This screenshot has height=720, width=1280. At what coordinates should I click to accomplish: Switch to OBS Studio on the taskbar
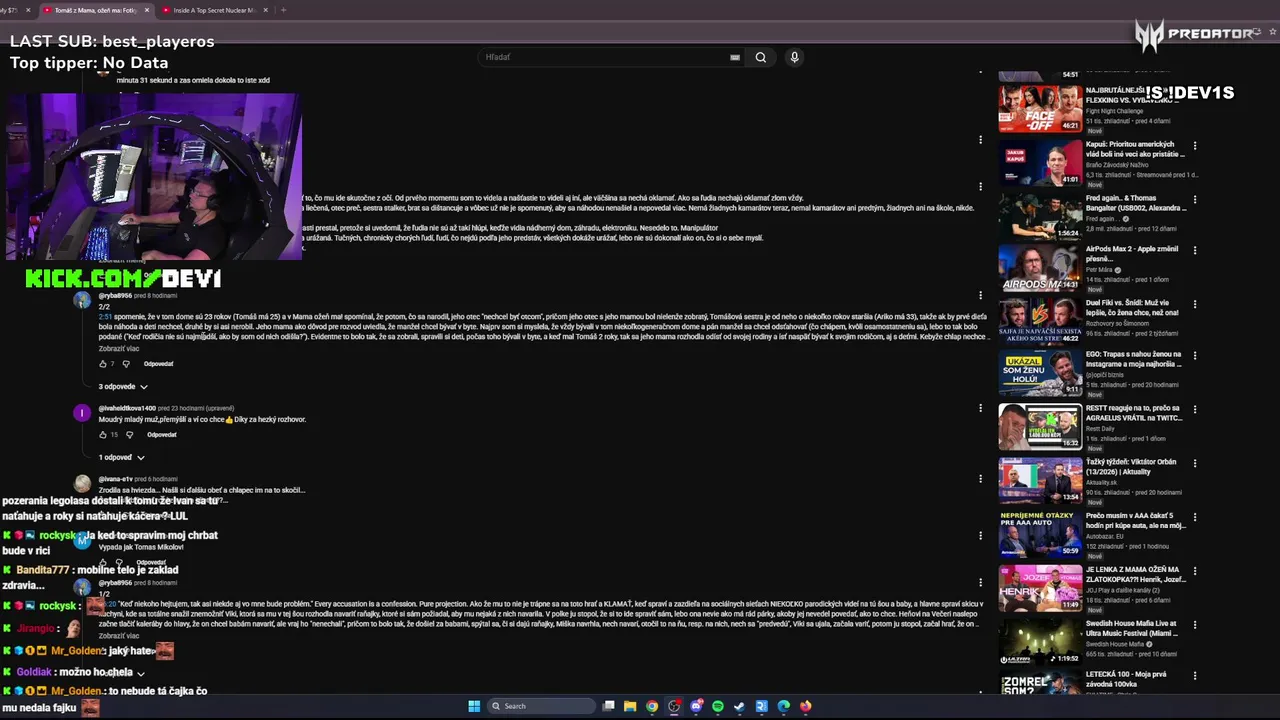point(674,706)
